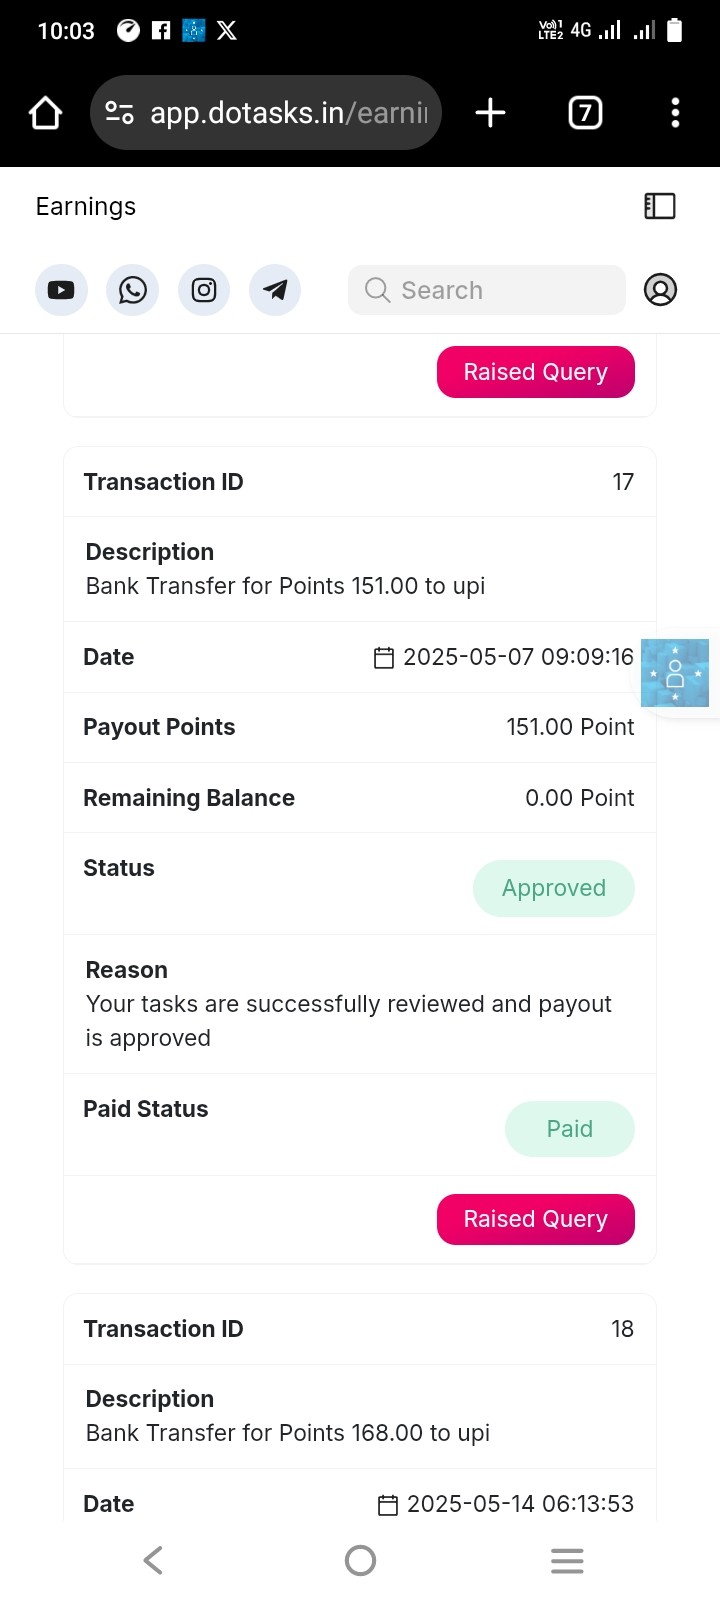Focus the Search input field
This screenshot has width=720, height=1600.
coord(487,290)
